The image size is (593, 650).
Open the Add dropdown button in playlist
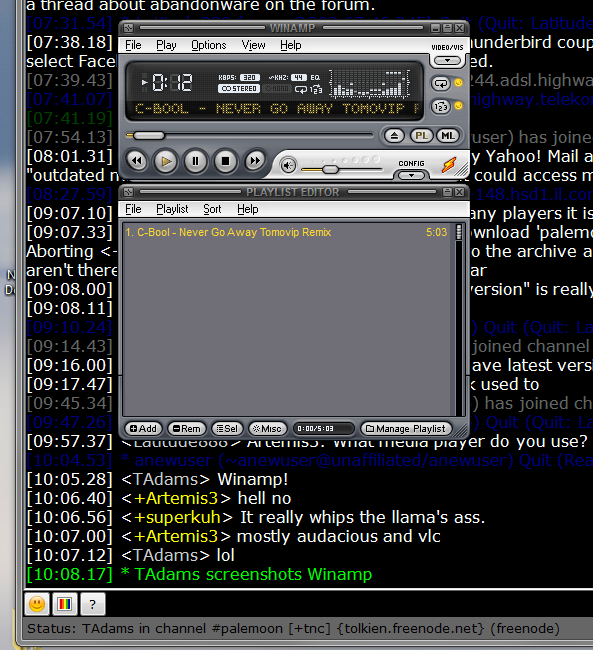pos(143,429)
